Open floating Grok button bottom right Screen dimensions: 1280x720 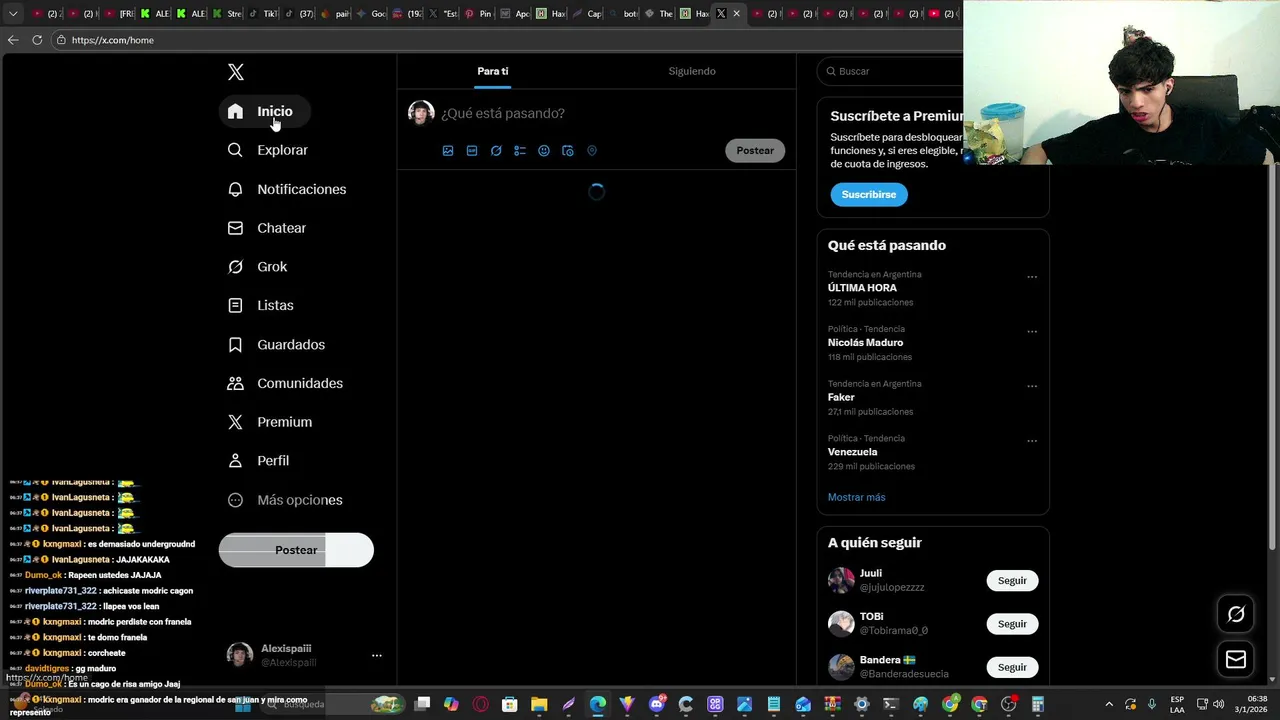1236,614
